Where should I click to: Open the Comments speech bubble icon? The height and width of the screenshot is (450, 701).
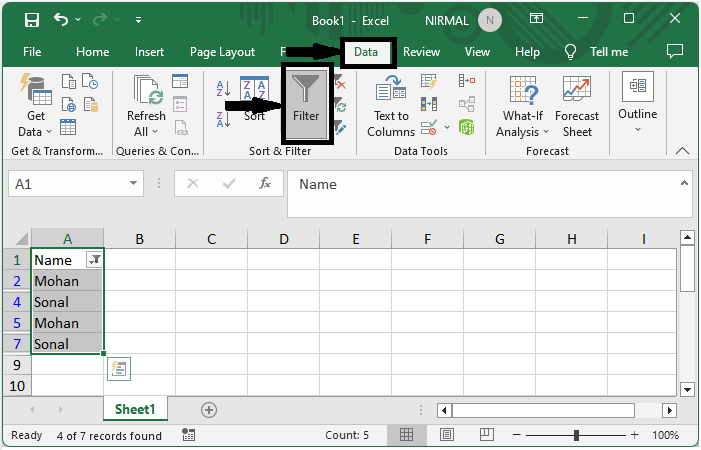pyautogui.click(x=675, y=51)
